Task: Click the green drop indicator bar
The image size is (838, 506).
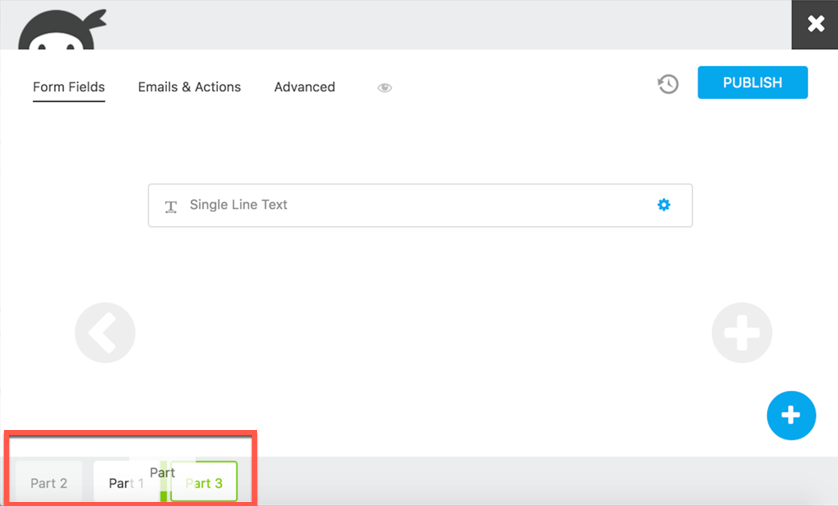Action: pyautogui.click(x=164, y=494)
